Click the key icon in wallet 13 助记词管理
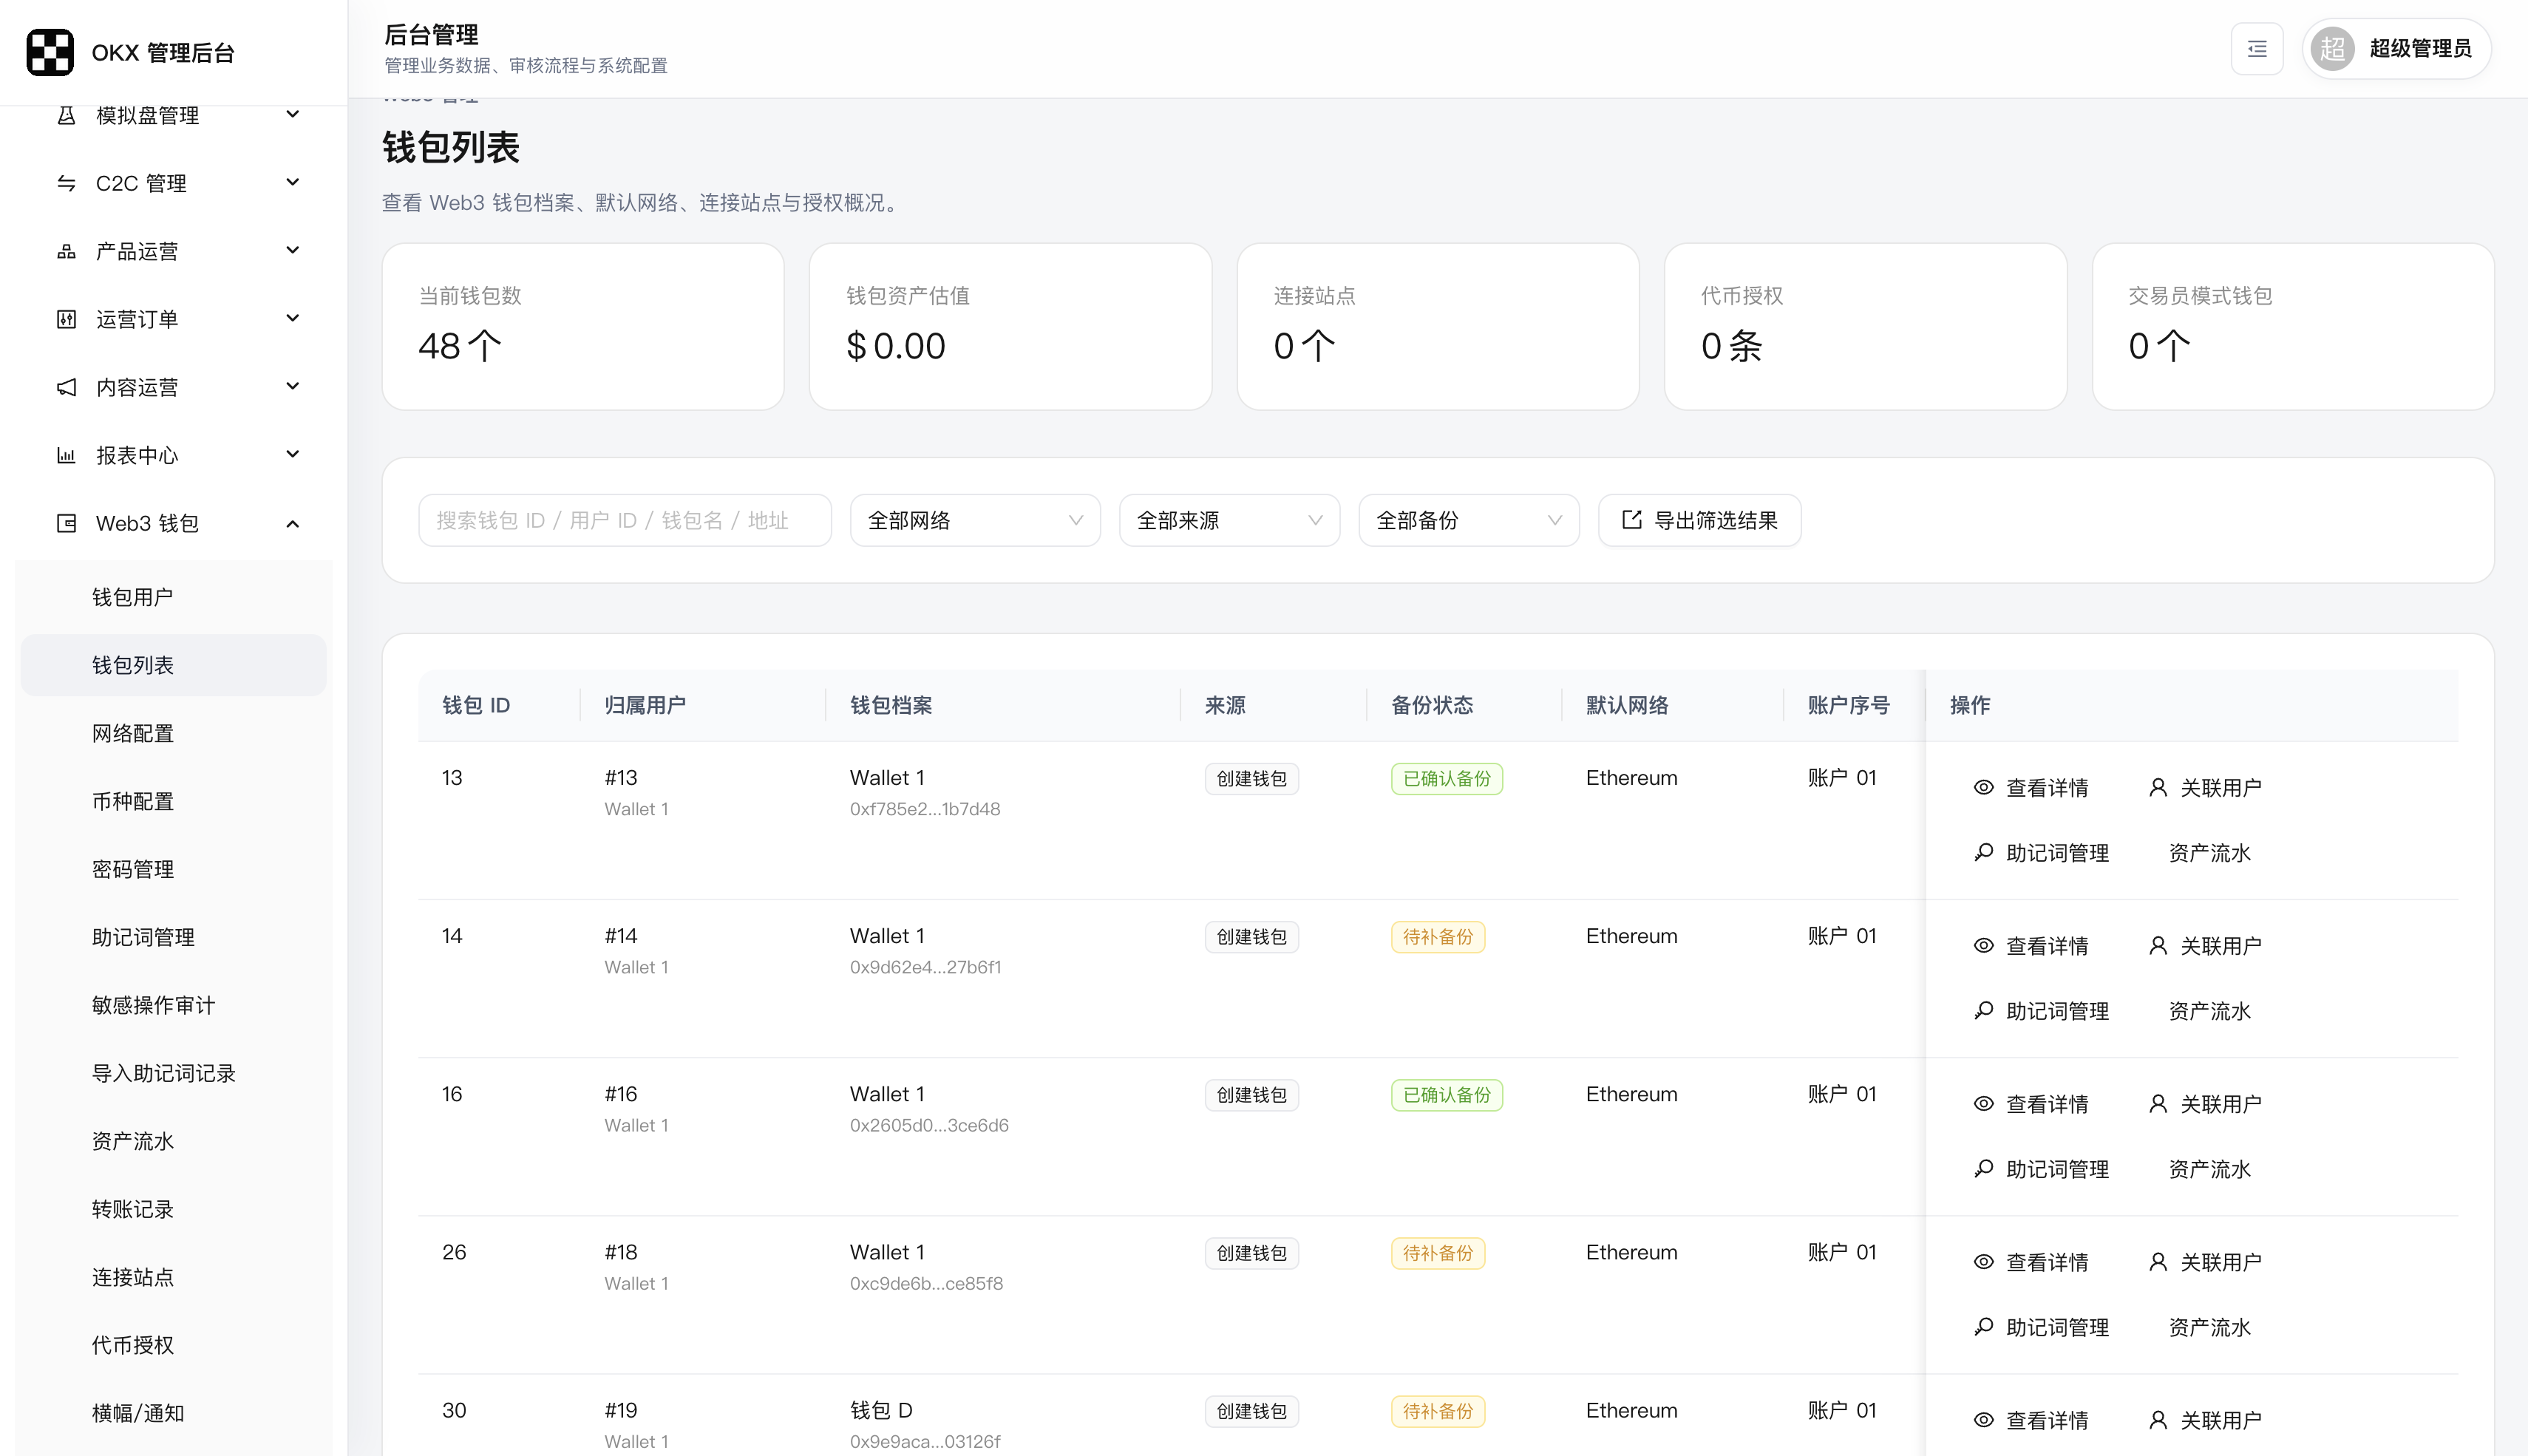This screenshot has height=1456, width=2528. click(1984, 852)
